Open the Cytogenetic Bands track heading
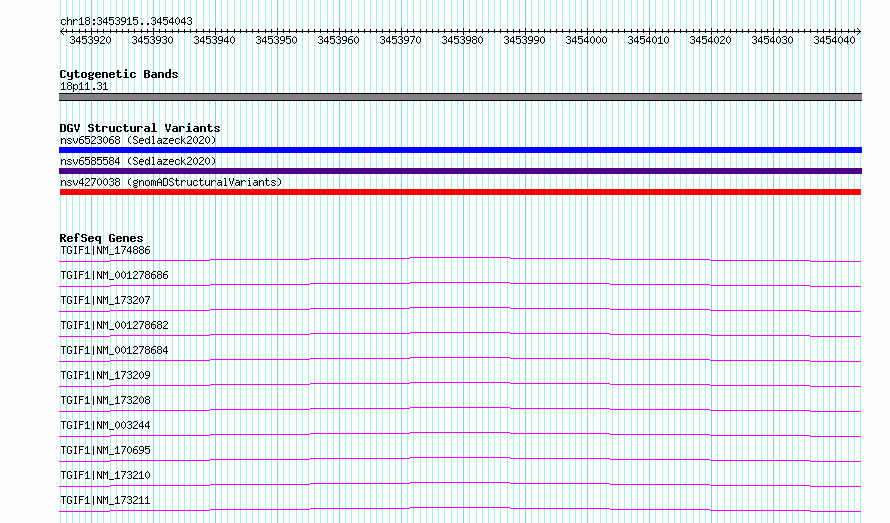Image resolution: width=890 pixels, height=523 pixels. point(119,74)
